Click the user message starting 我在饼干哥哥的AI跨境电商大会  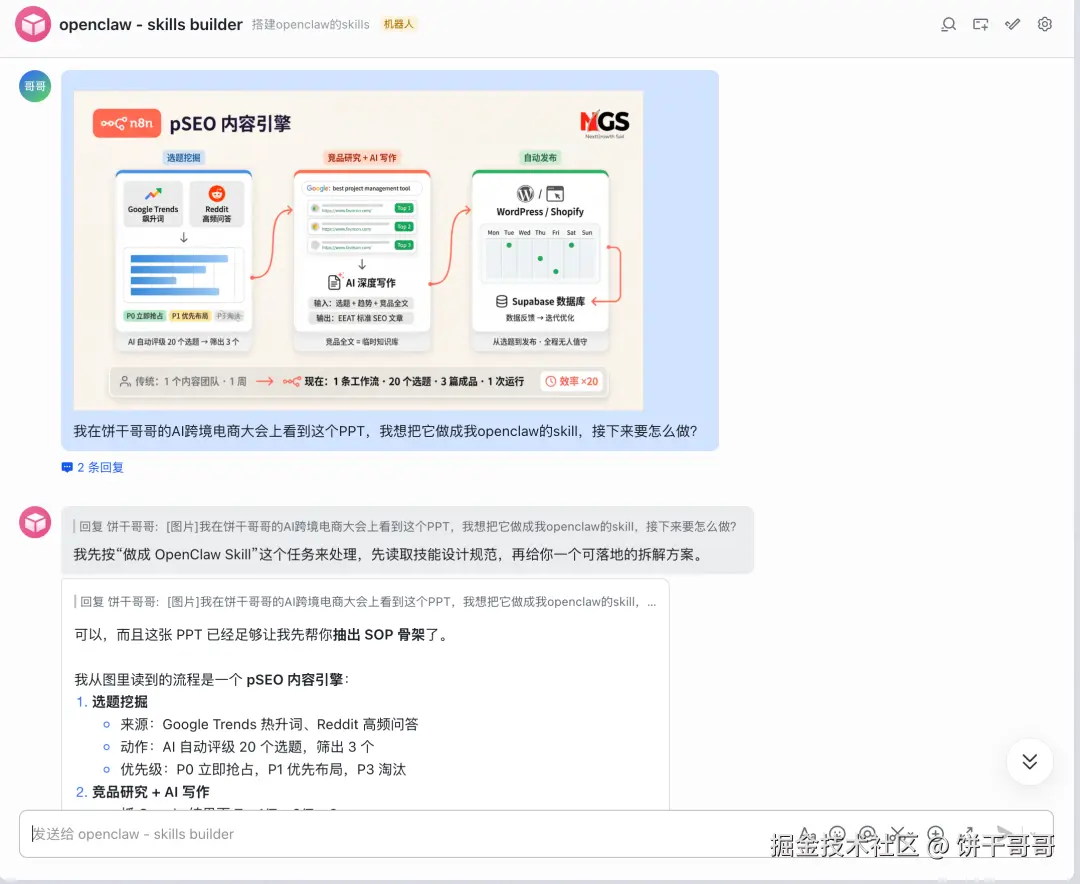(385, 431)
